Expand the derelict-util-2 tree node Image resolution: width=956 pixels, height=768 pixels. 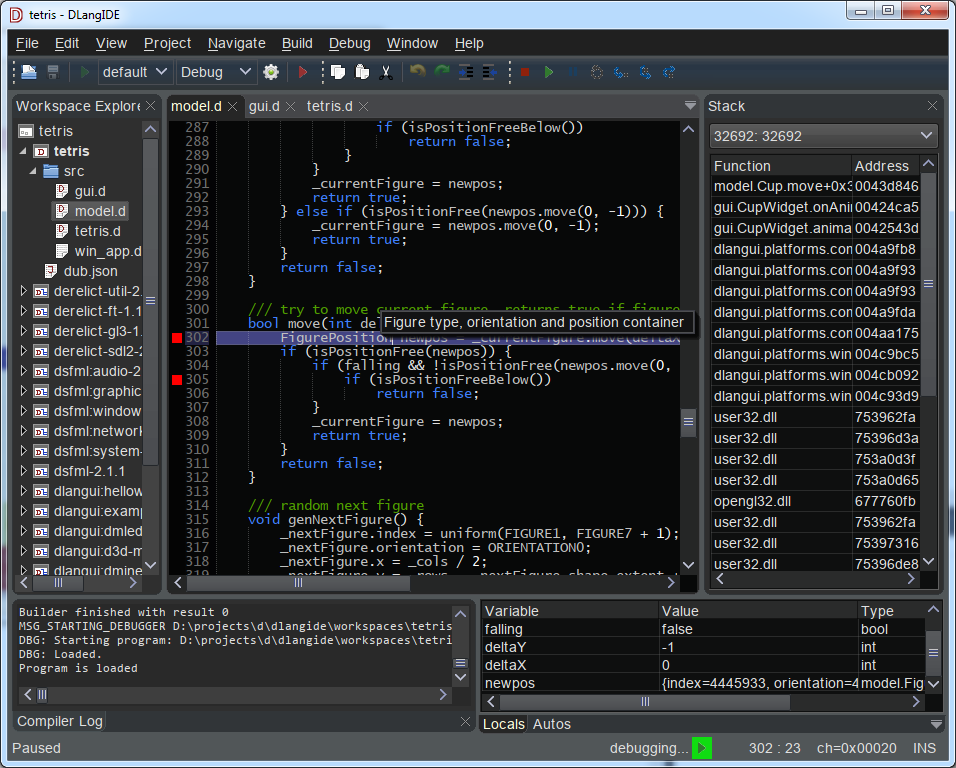pyautogui.click(x=25, y=291)
